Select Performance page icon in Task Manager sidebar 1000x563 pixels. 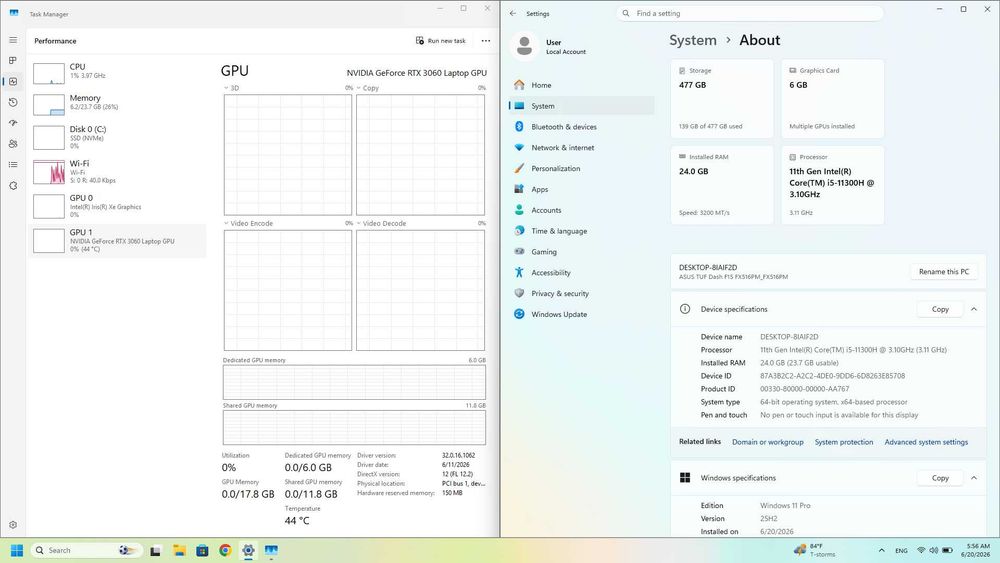tap(13, 82)
